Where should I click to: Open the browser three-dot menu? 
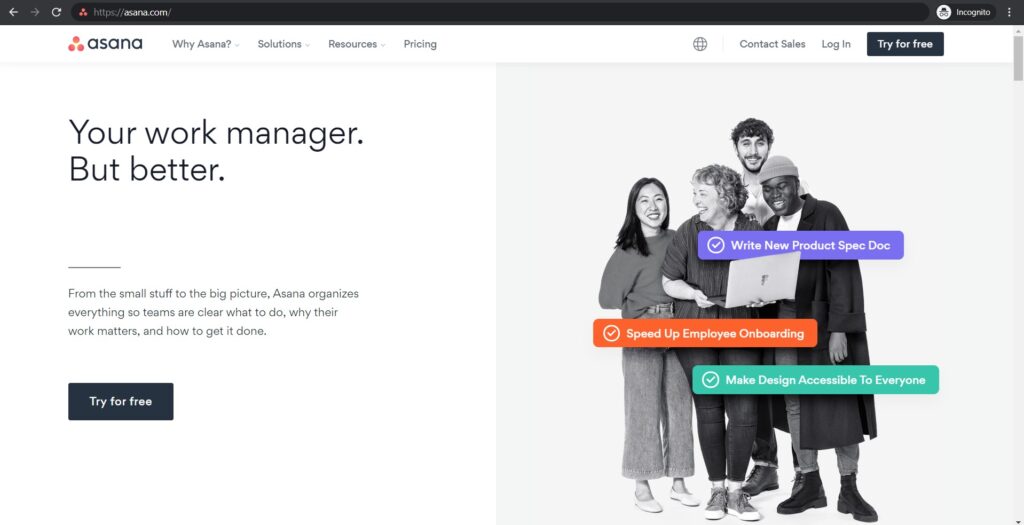point(1010,12)
